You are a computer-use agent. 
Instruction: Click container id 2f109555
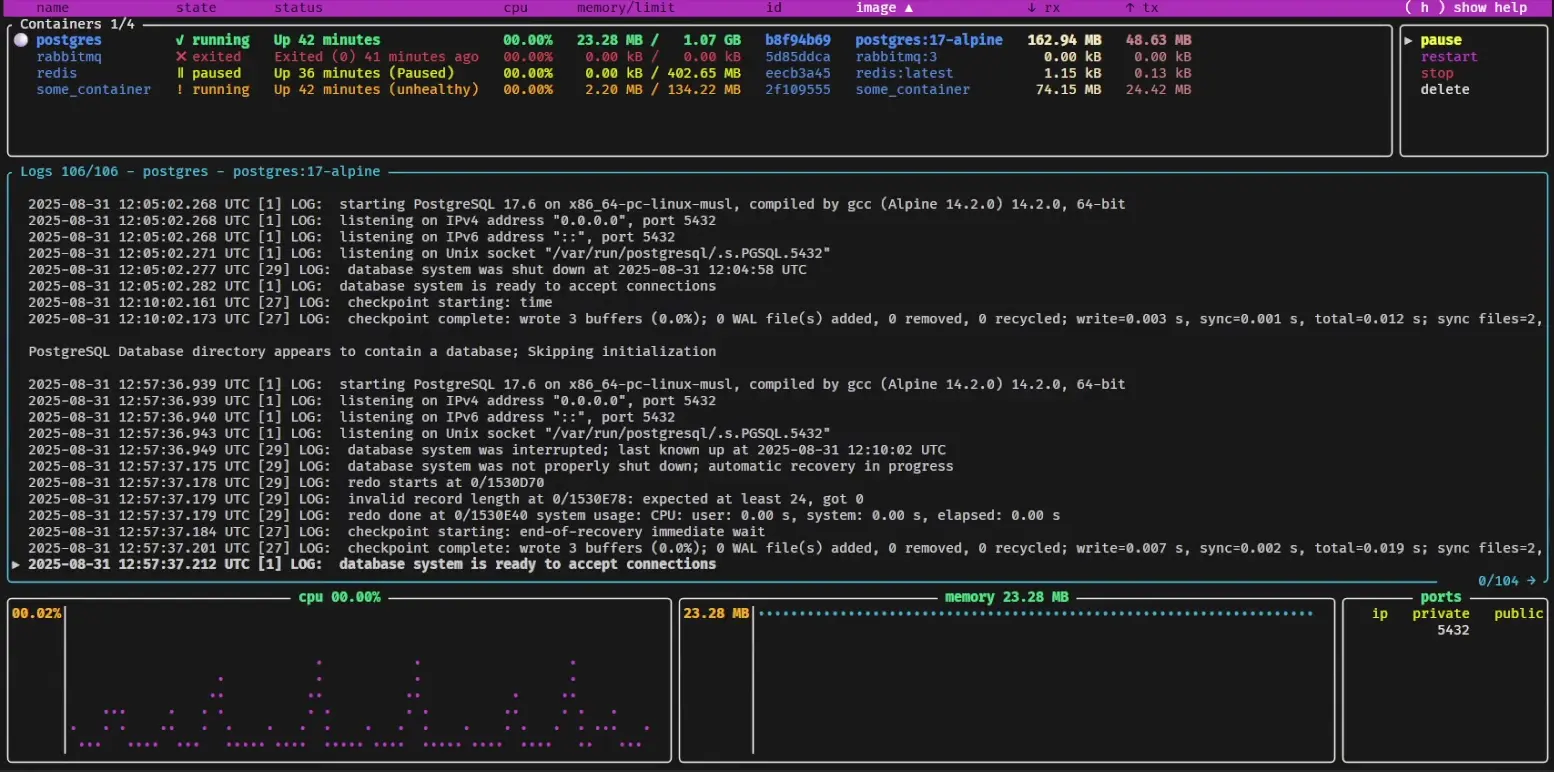point(797,89)
